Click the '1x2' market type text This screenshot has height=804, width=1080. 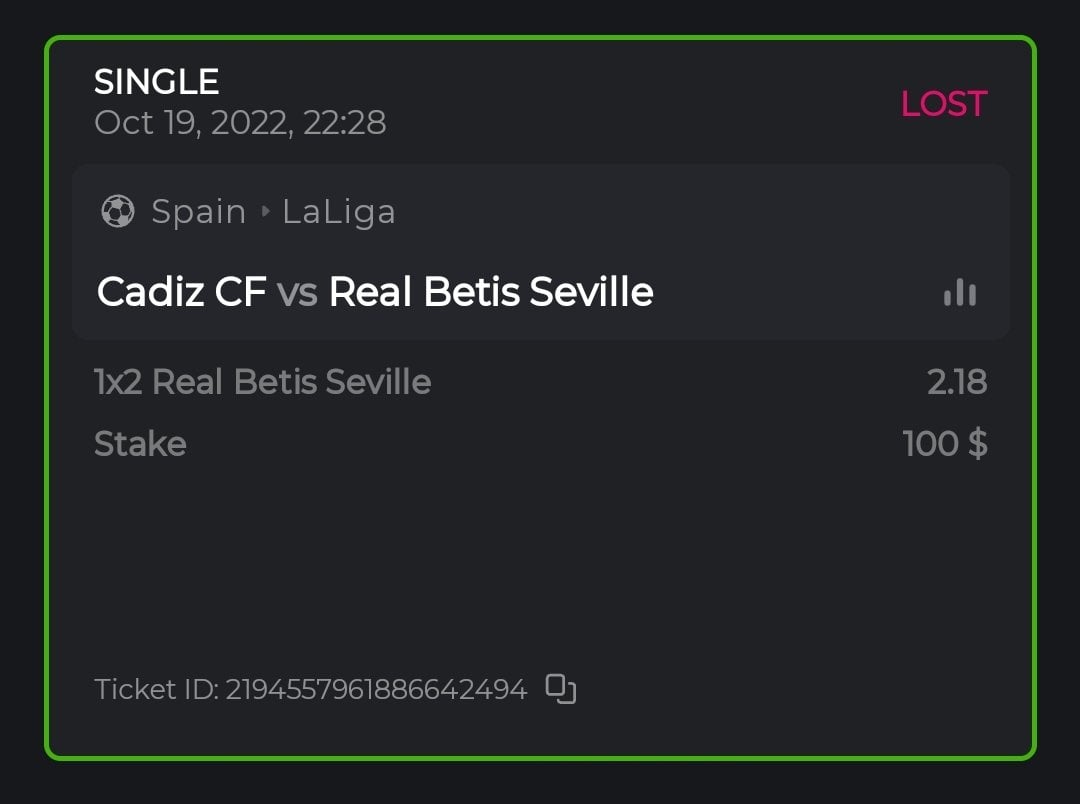[x=118, y=381]
